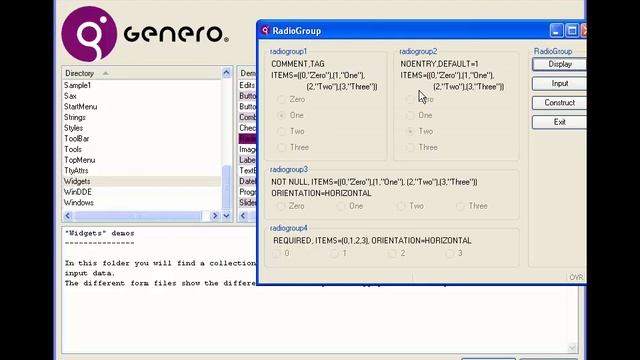This screenshot has height=360, width=640.
Task: Select the Two radio in radiogroup2
Action: tap(410, 131)
